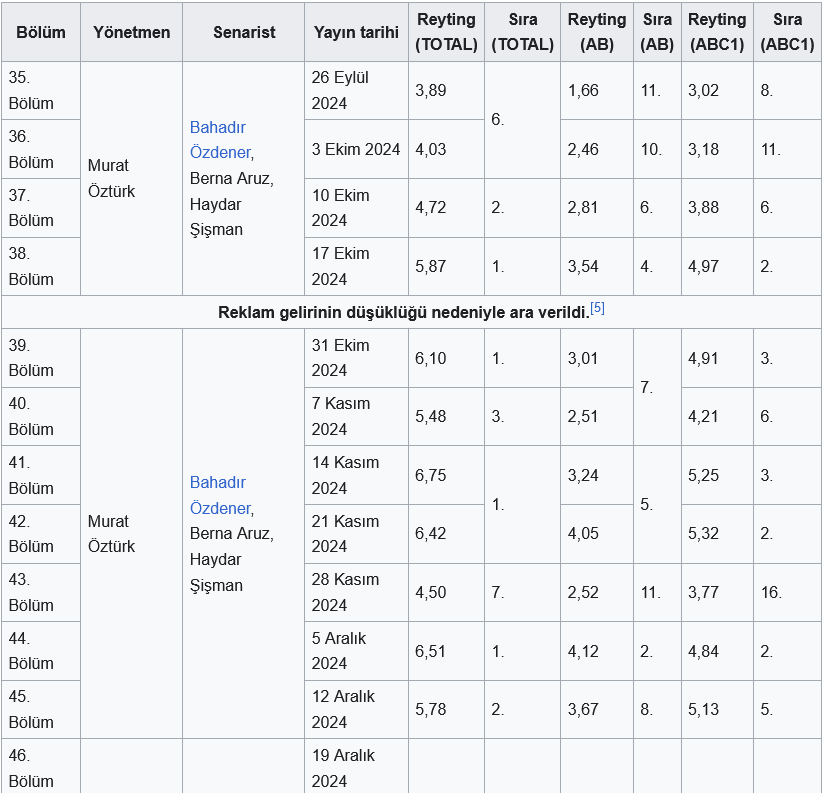826x793 pixels.
Task: Click the 4,12 AB rating cell
Action: [x=597, y=651]
